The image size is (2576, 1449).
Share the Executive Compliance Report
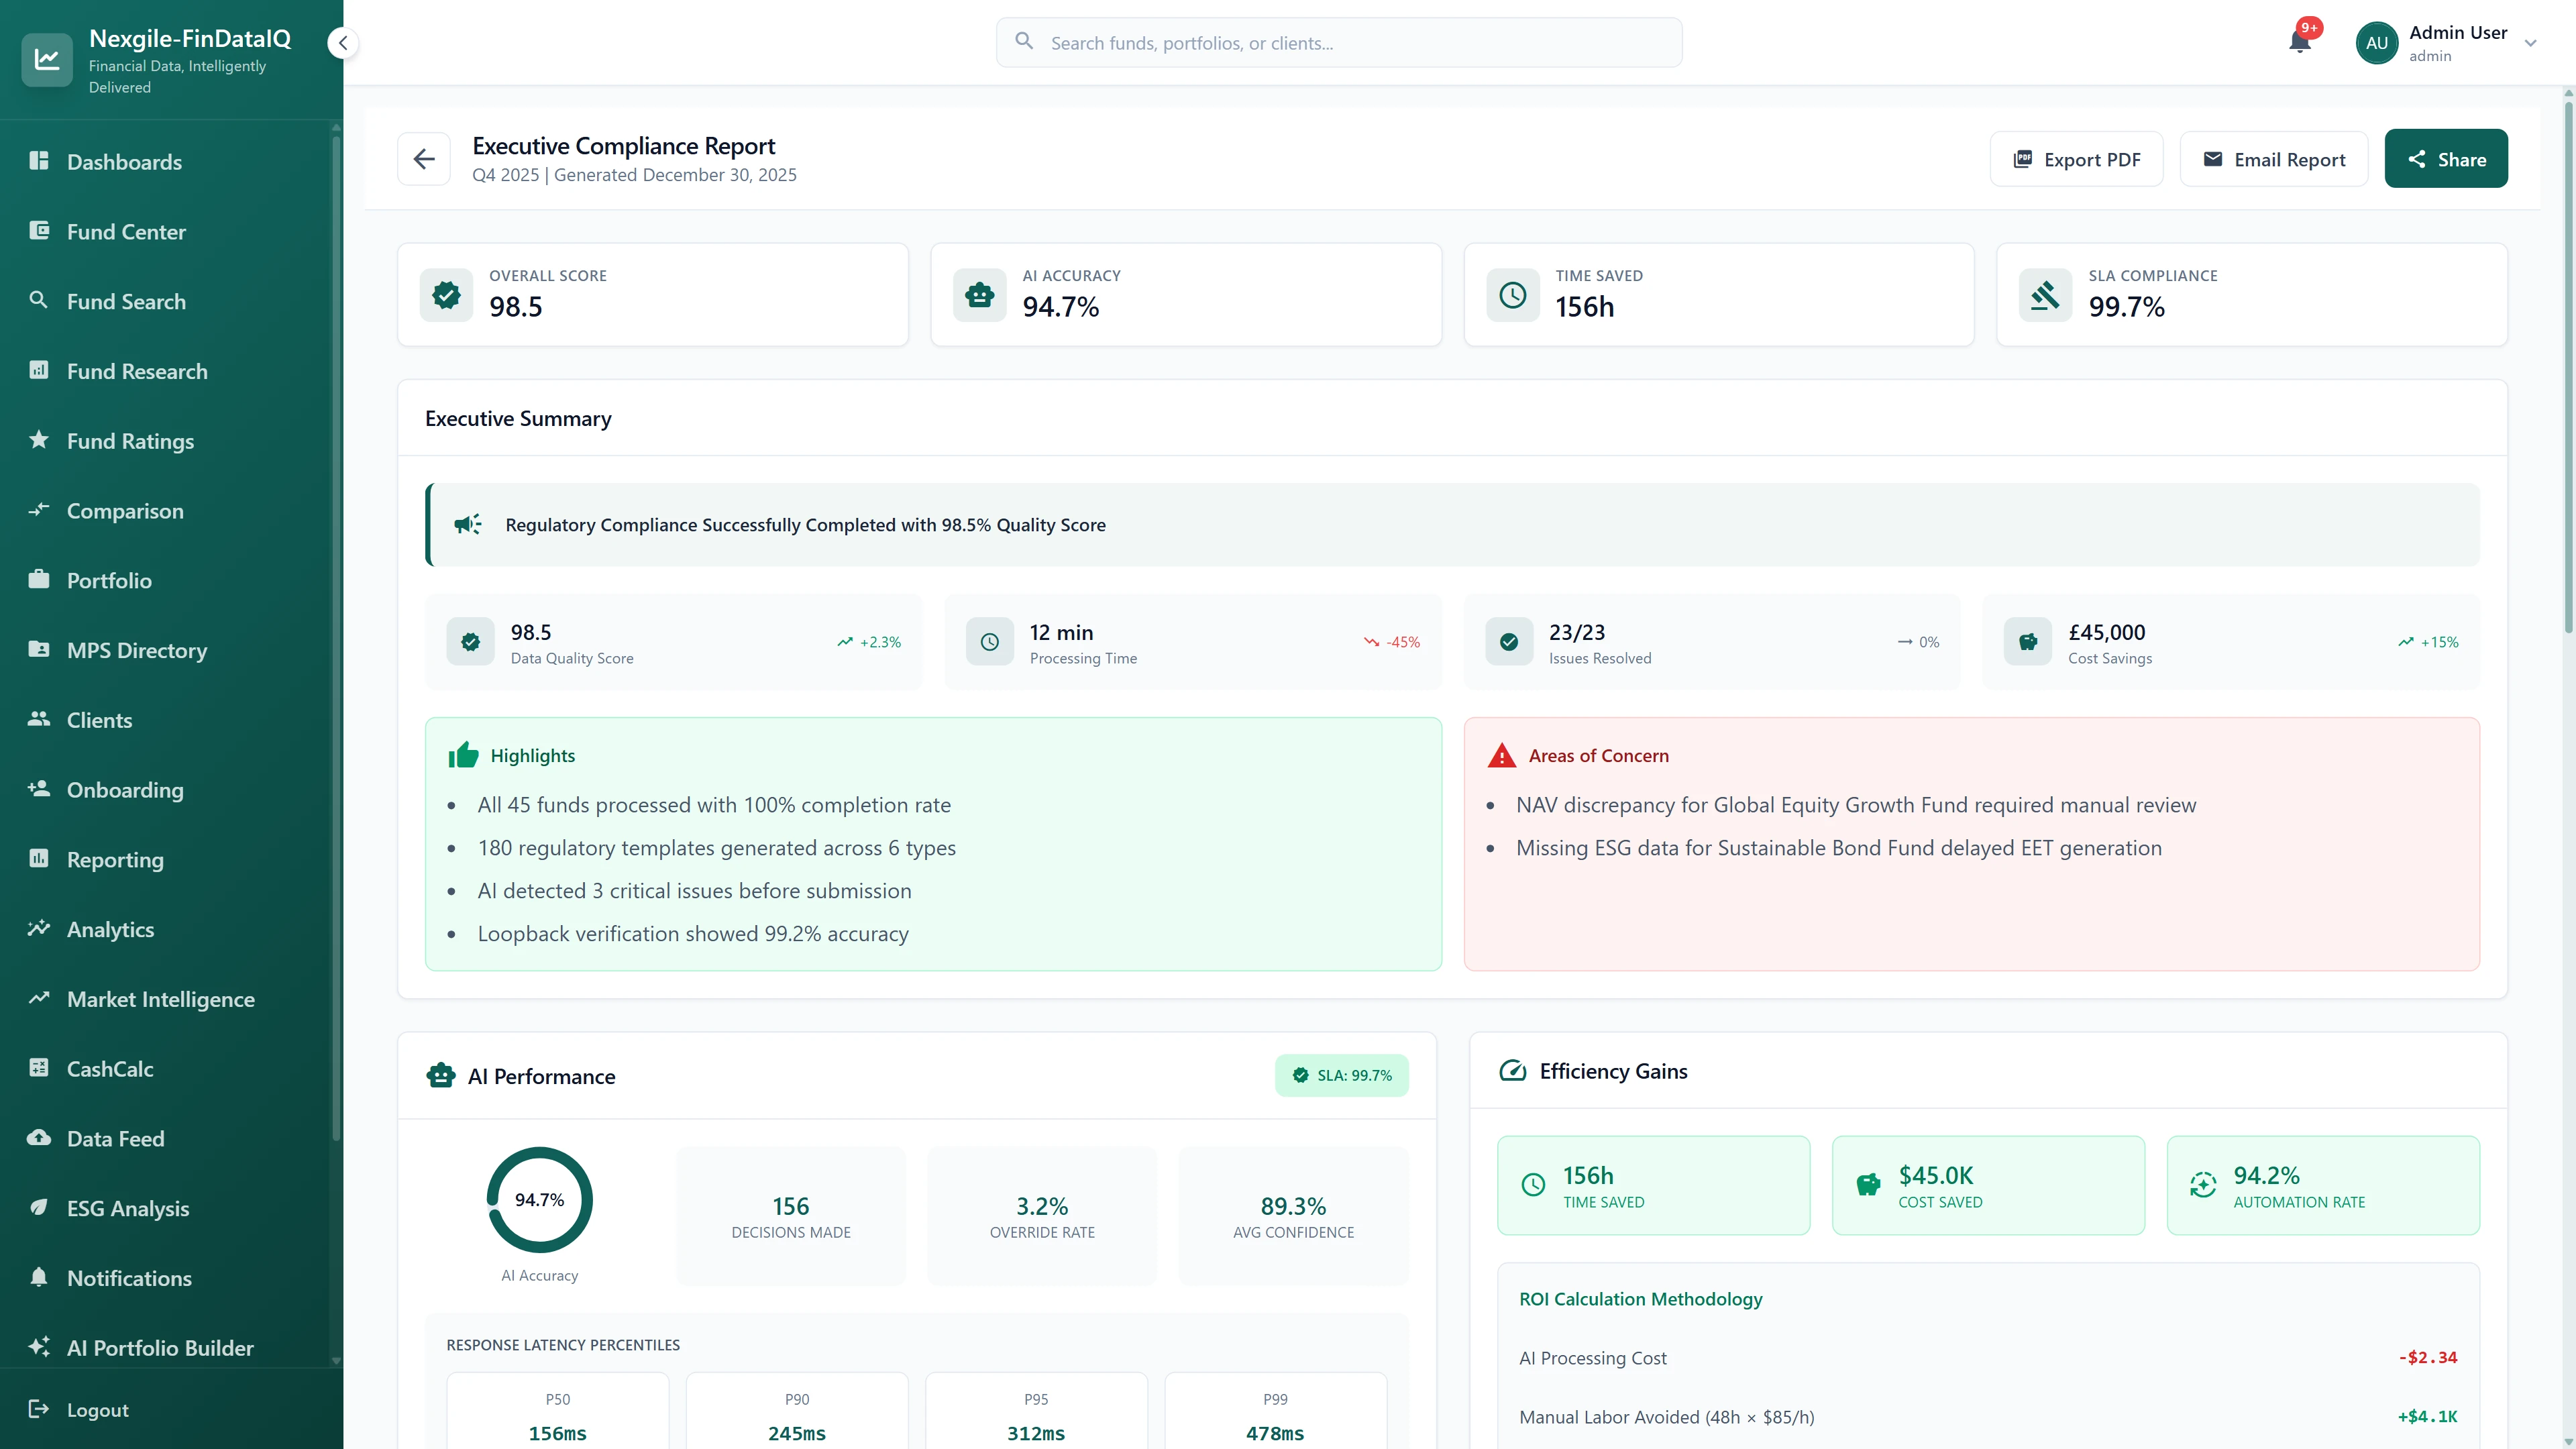click(2446, 158)
